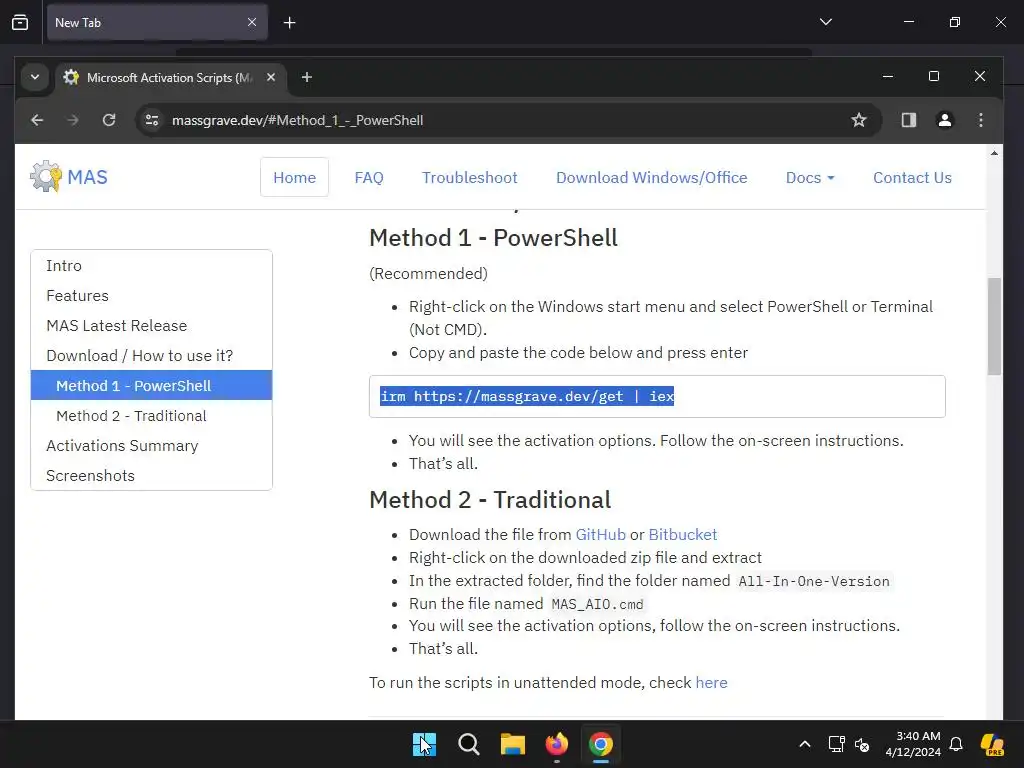Open site information icon in address bar

tap(152, 120)
